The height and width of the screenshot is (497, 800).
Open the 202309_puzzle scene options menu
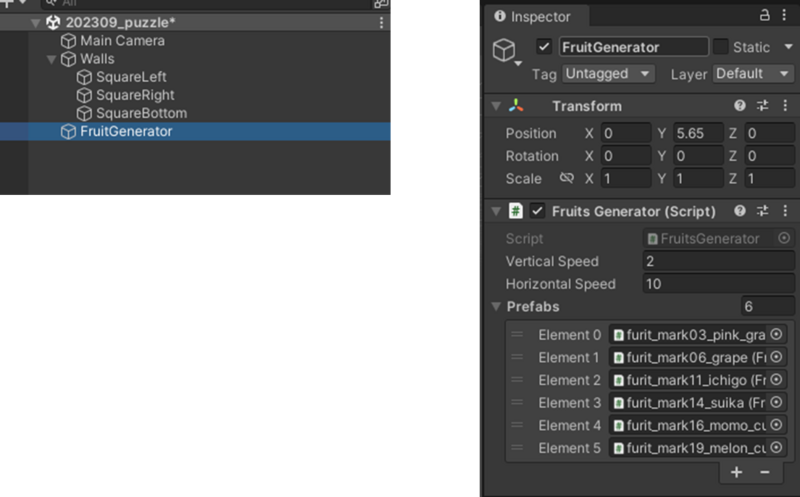coord(381,22)
